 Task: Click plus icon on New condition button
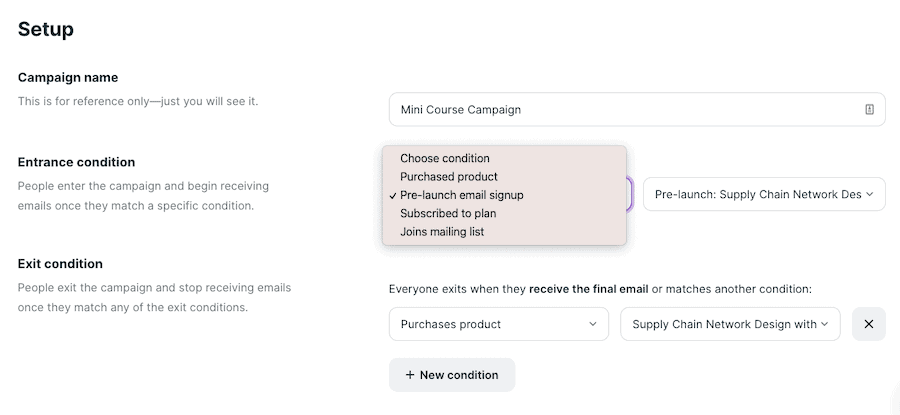pyautogui.click(x=410, y=375)
